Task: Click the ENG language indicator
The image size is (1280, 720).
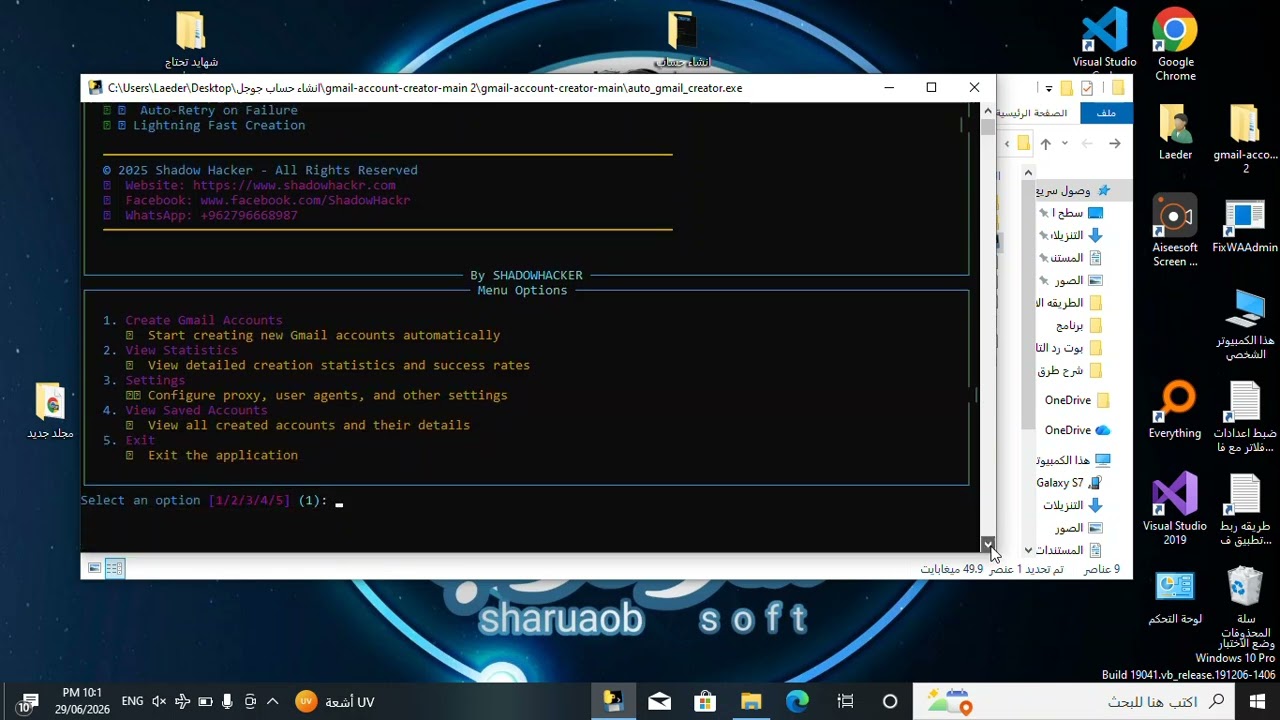Action: [132, 702]
